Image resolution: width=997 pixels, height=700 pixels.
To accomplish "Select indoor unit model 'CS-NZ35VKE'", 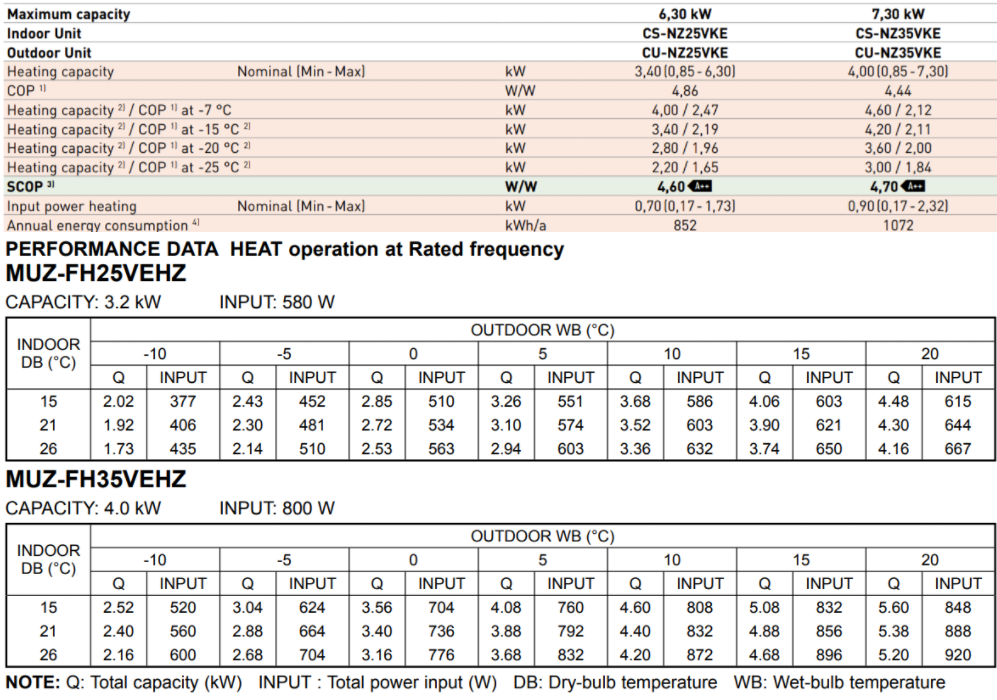I will click(898, 33).
